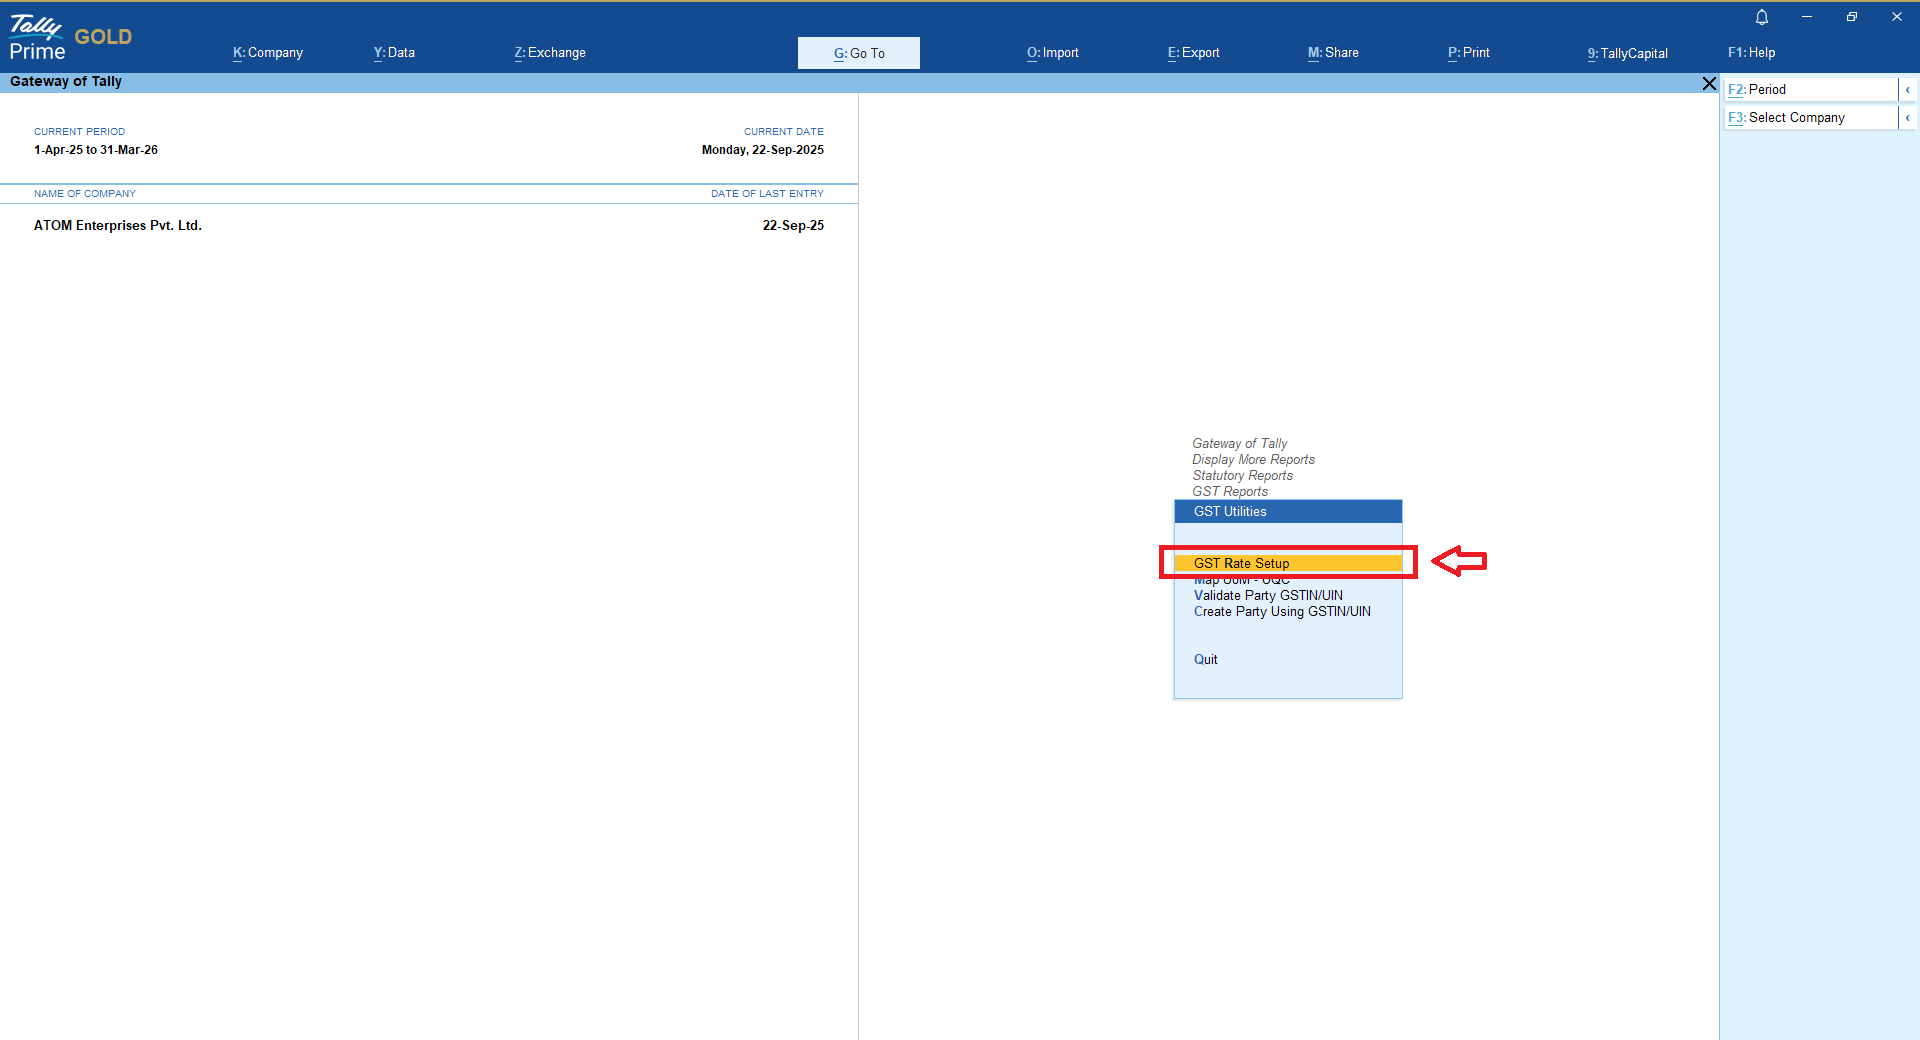Screen dimensions: 1920x1040
Task: Open the P: Print menu
Action: [x=1469, y=53]
